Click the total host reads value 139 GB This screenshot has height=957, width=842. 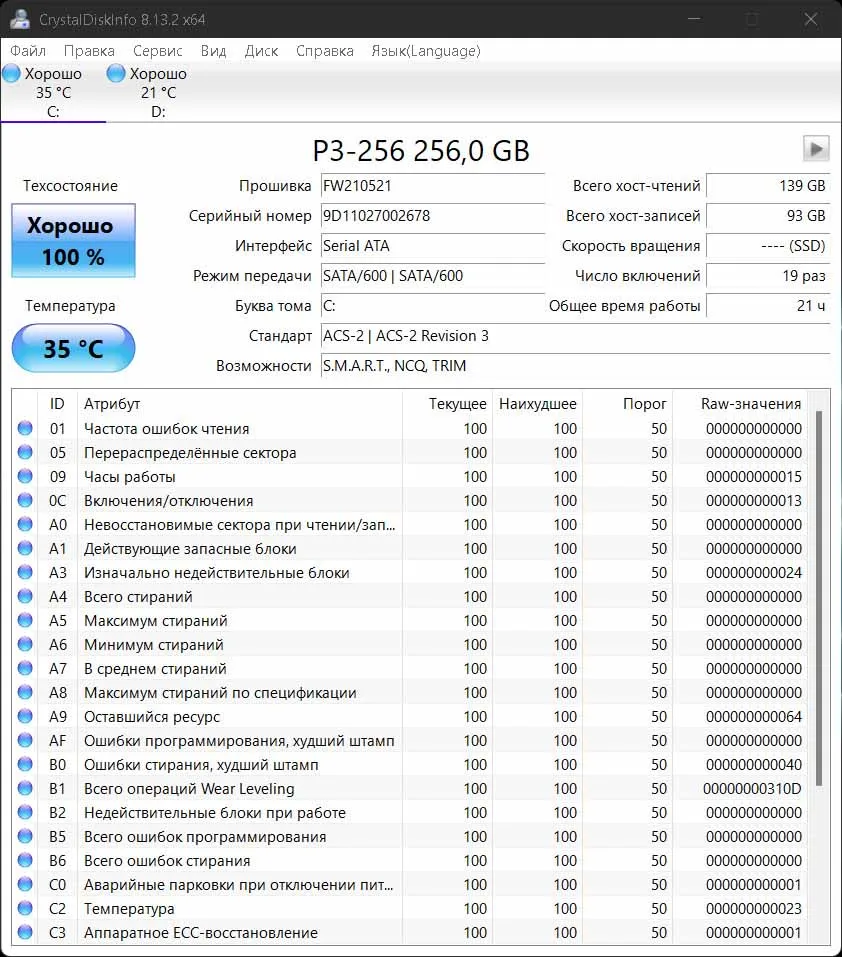768,186
